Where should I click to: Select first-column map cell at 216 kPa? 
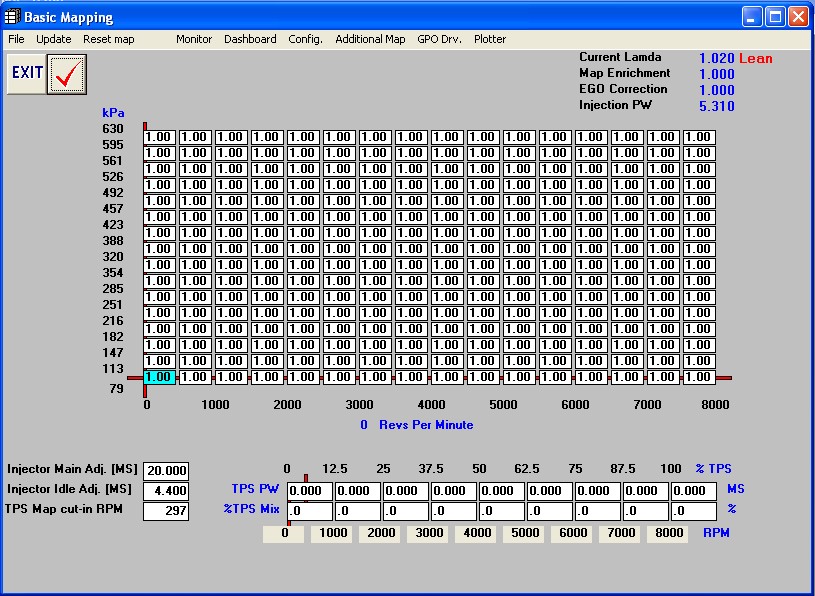(160, 329)
